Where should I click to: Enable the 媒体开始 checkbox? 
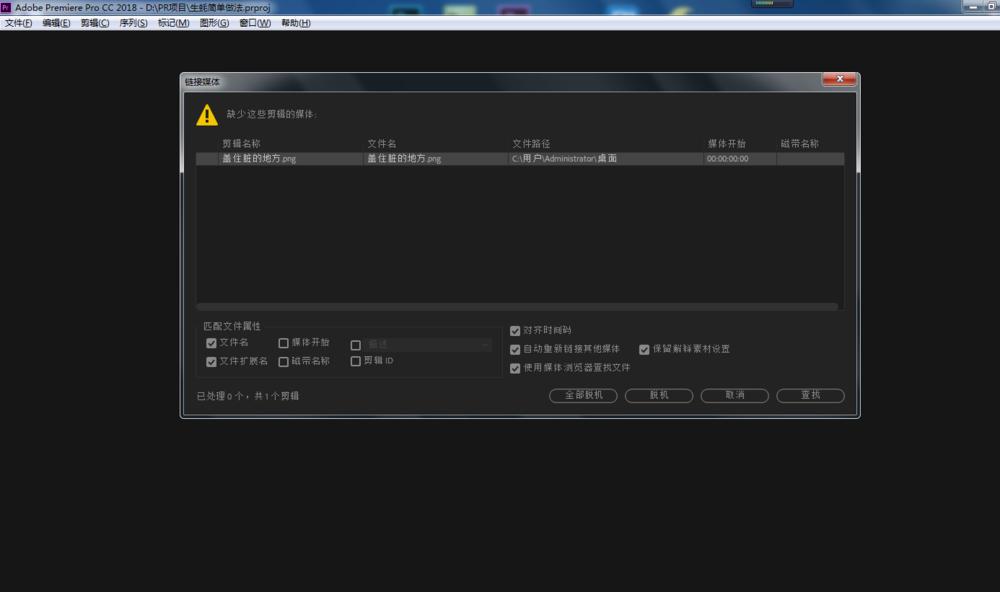point(282,344)
